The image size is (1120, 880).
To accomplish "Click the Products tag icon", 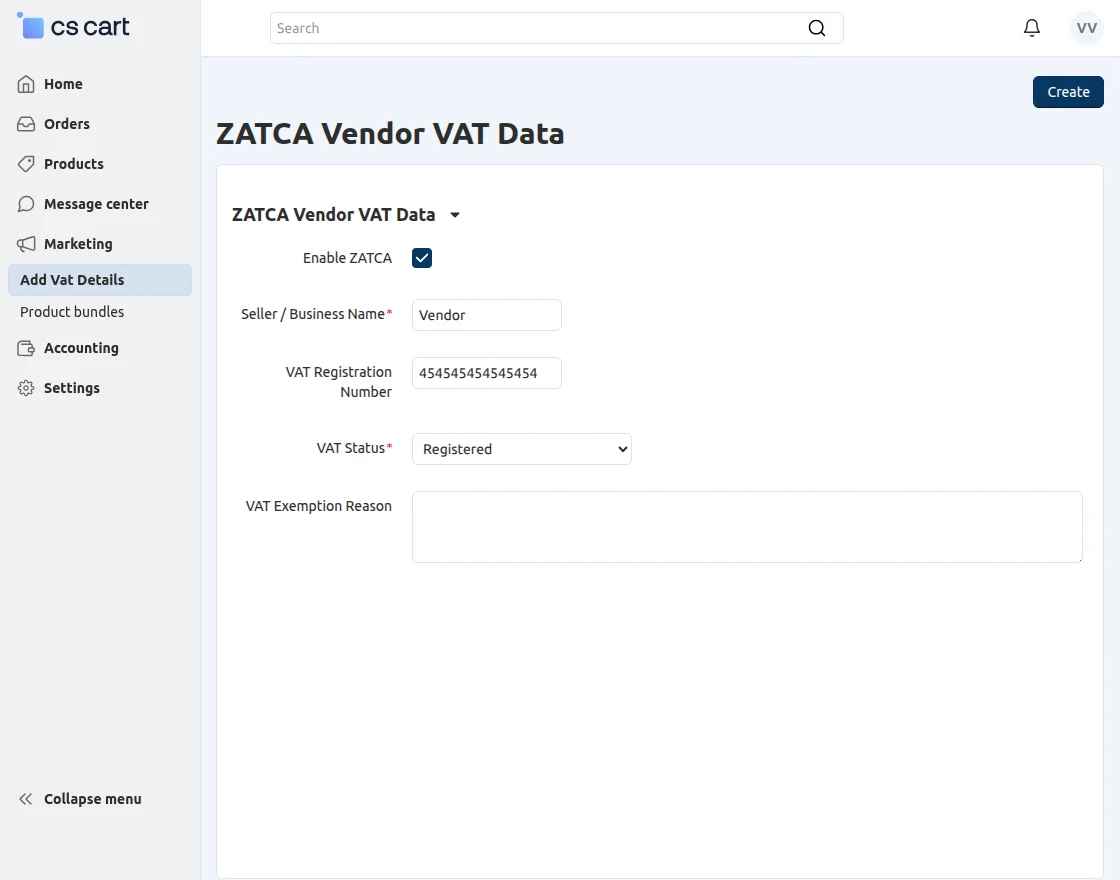I will (26, 164).
